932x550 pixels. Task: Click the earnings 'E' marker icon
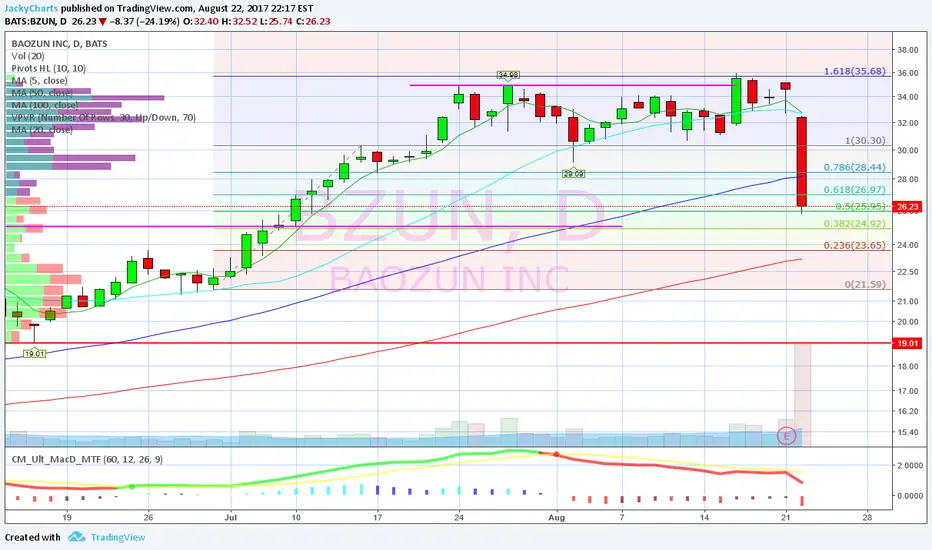tap(786, 436)
